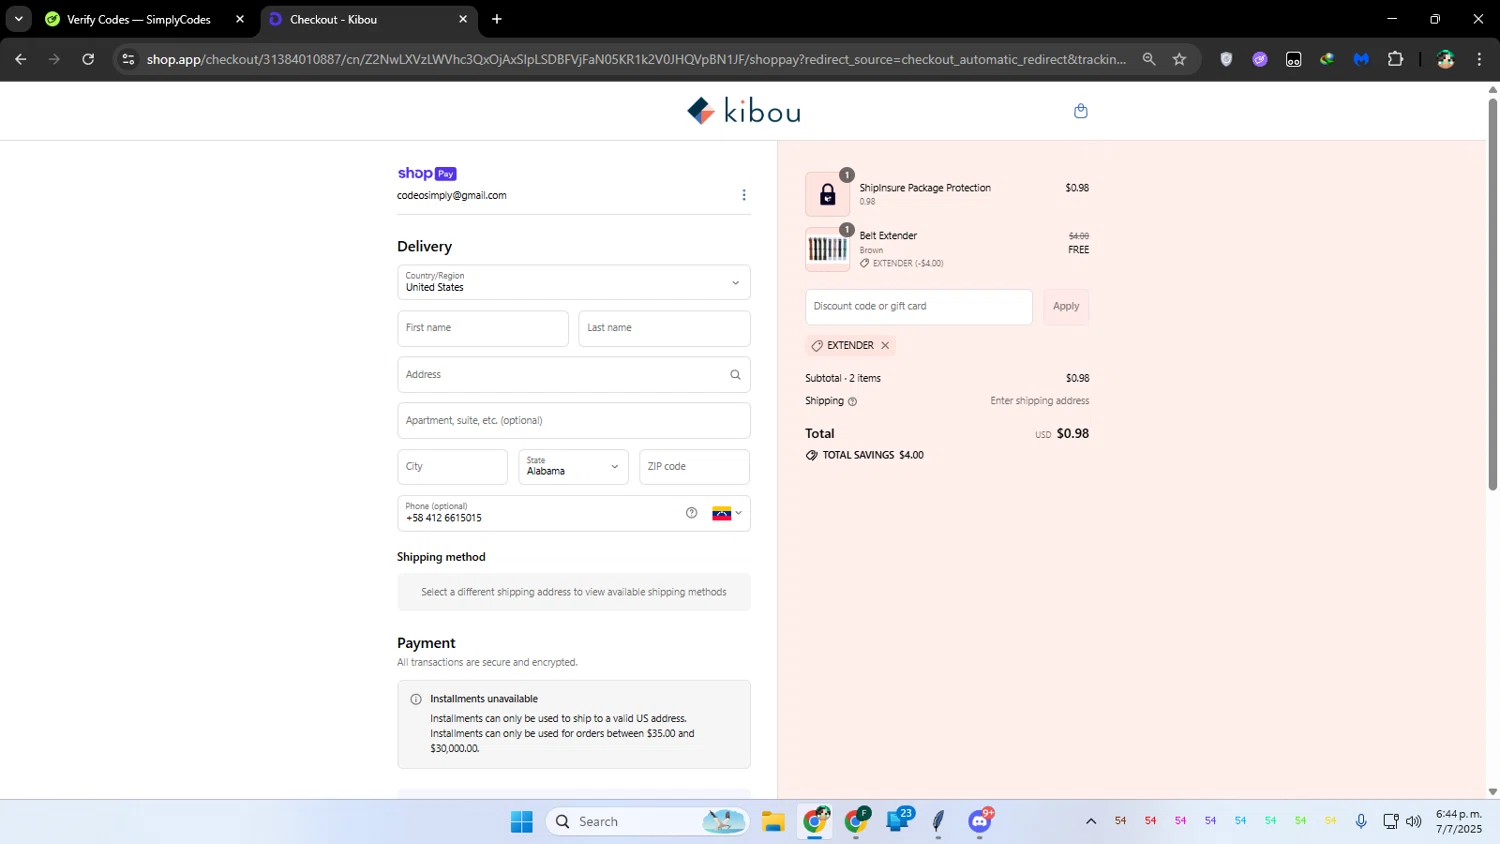1500x844 pixels.
Task: Reload the checkout page
Action: [x=88, y=59]
